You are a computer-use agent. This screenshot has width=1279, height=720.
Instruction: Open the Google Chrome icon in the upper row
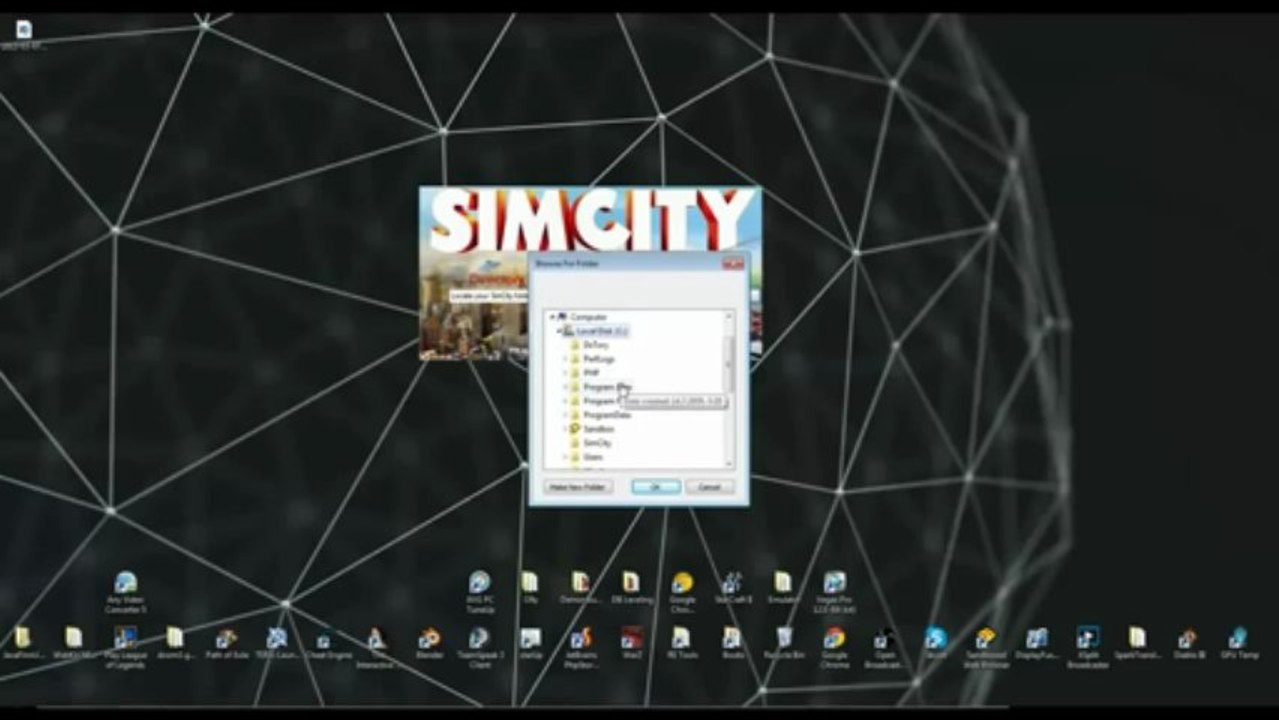(682, 590)
